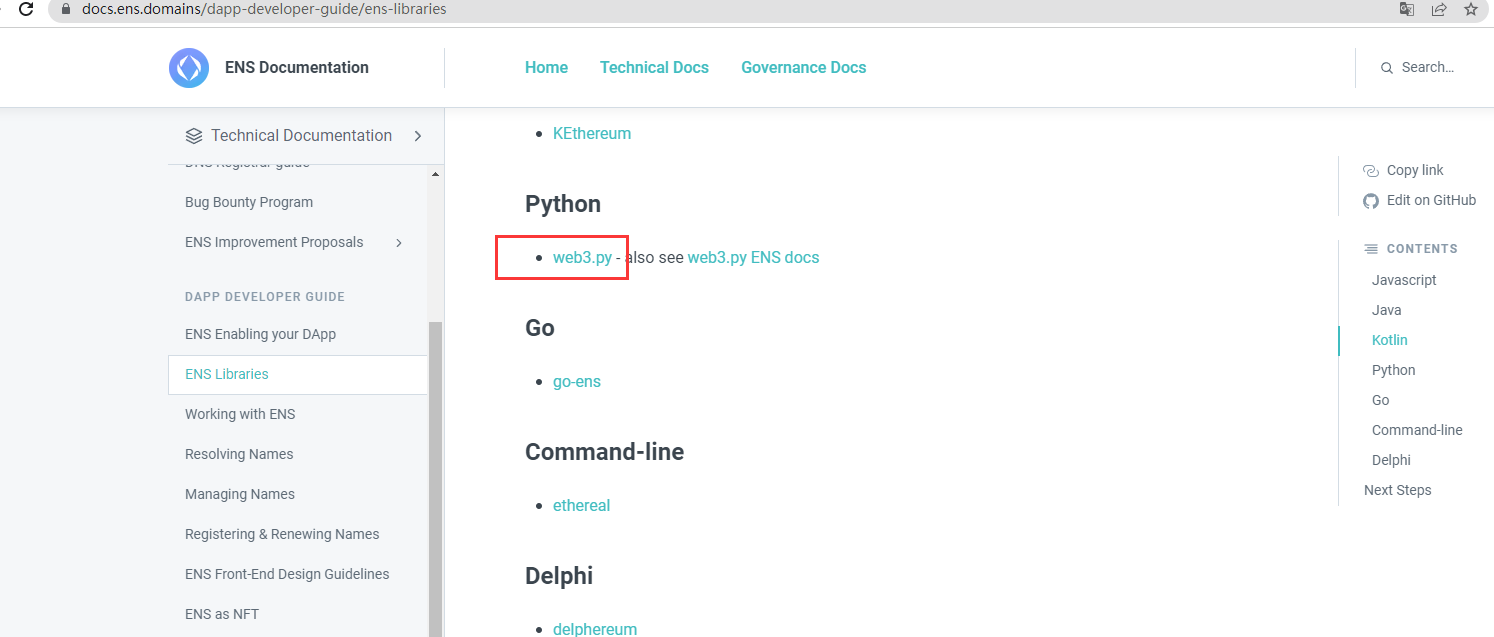Open the web3.py library link
This screenshot has height=637, width=1494.
pos(582,257)
